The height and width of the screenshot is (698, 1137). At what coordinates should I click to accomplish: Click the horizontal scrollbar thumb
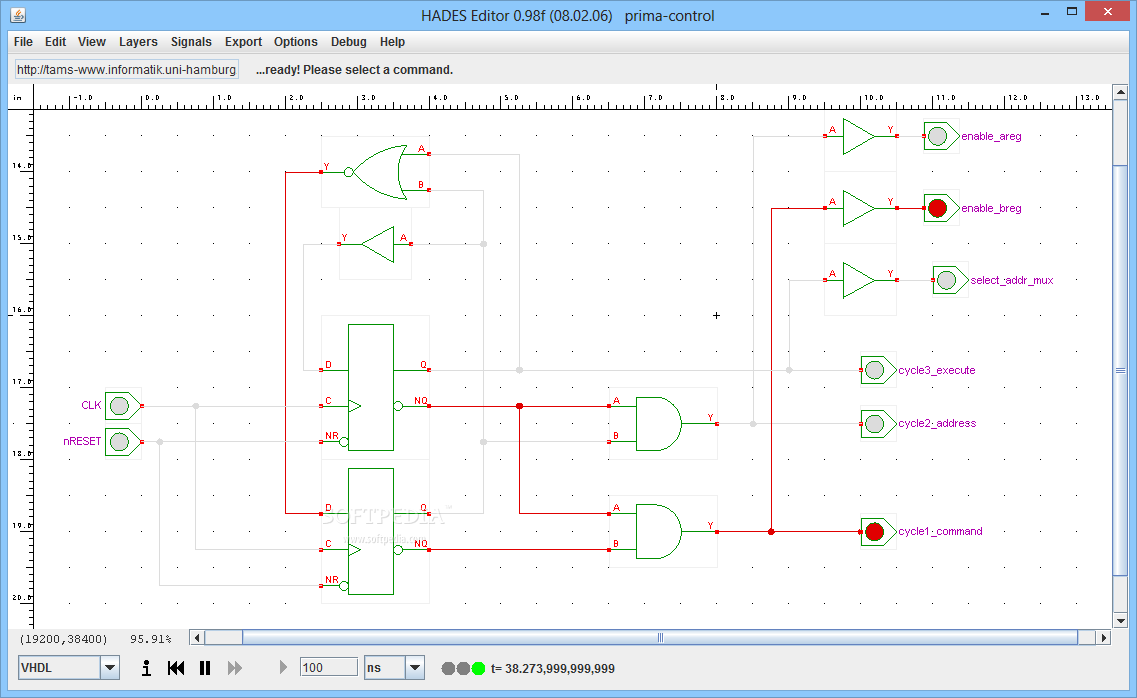(660, 638)
